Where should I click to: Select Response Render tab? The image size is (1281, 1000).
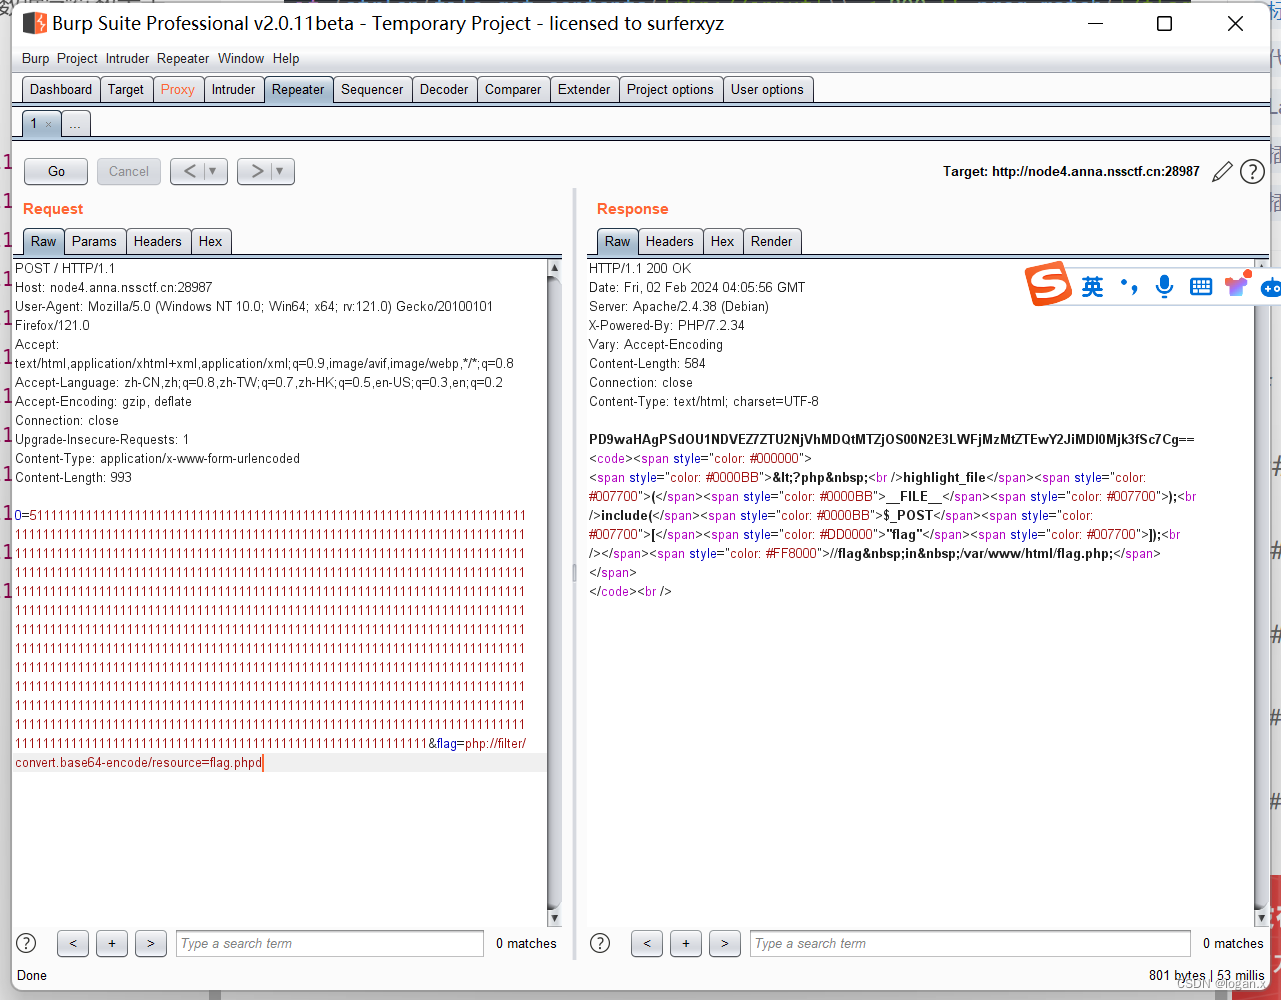771,241
